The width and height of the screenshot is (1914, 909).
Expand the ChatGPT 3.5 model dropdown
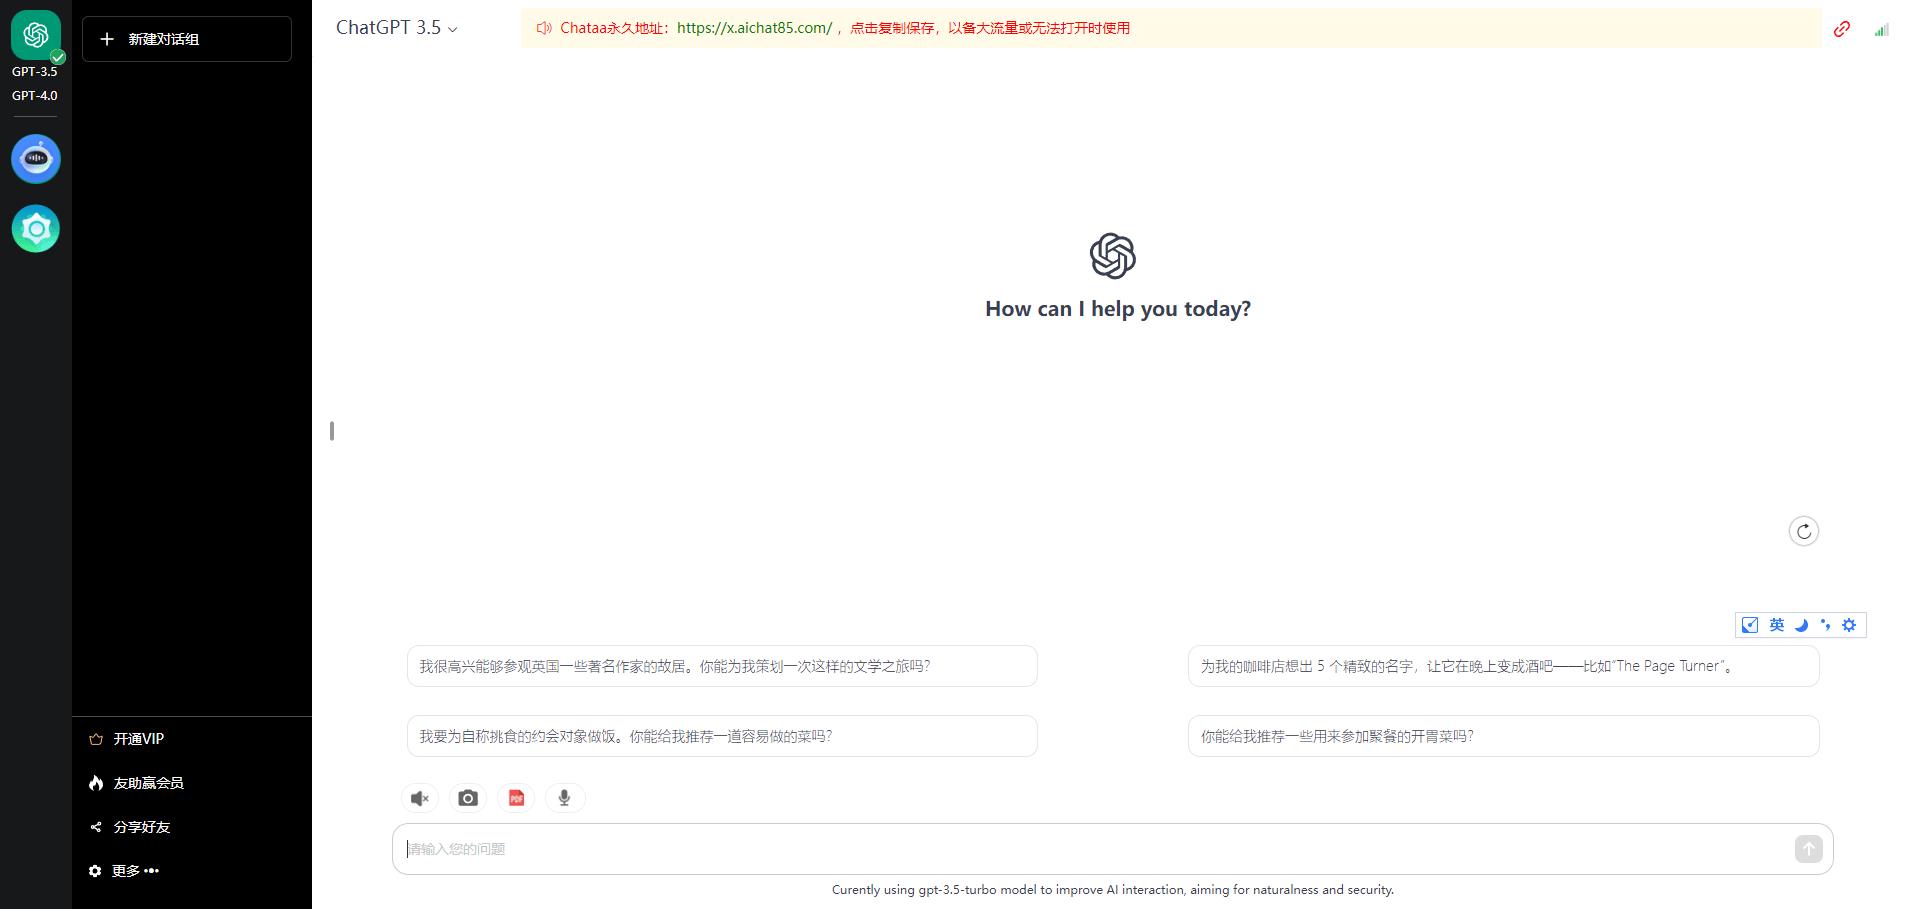397,28
